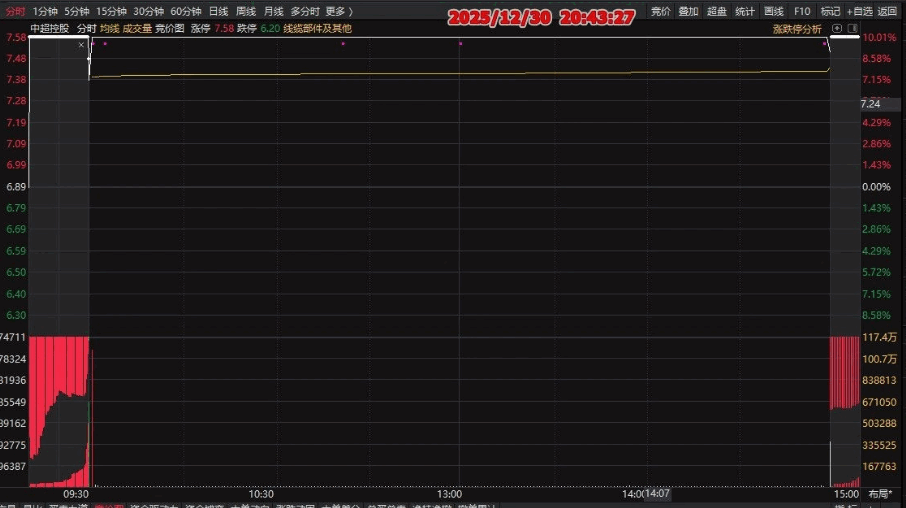The height and width of the screenshot is (508, 906).
Task: Click the 7.48 price axis label
Action: pos(16,58)
